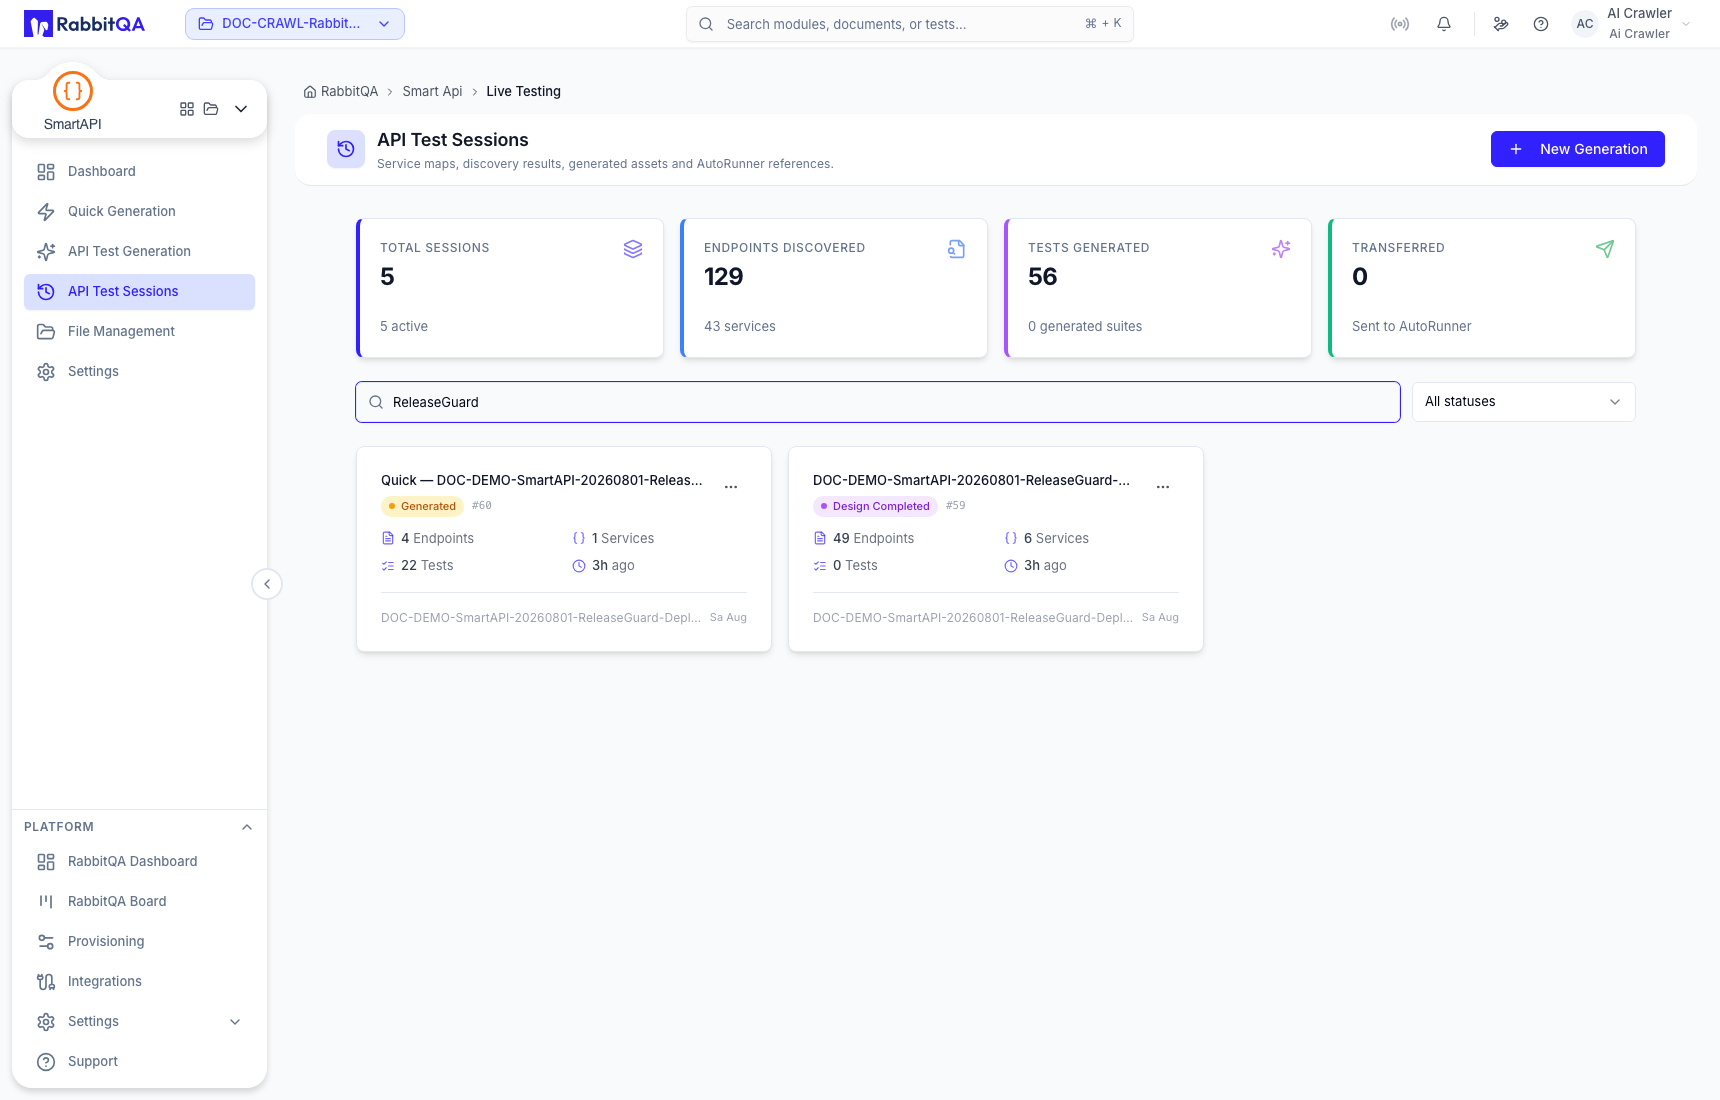Go to Quick Generation

point(139,212)
